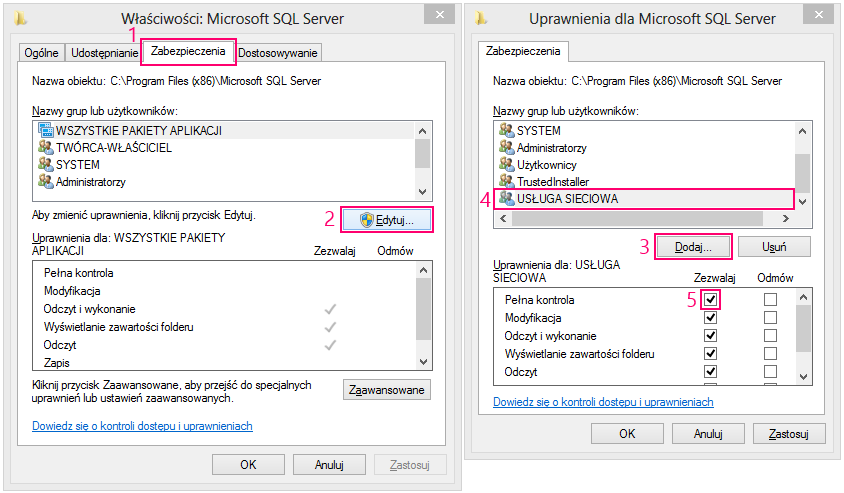Select the SYSTEM user icon in Properties list

click(45, 164)
